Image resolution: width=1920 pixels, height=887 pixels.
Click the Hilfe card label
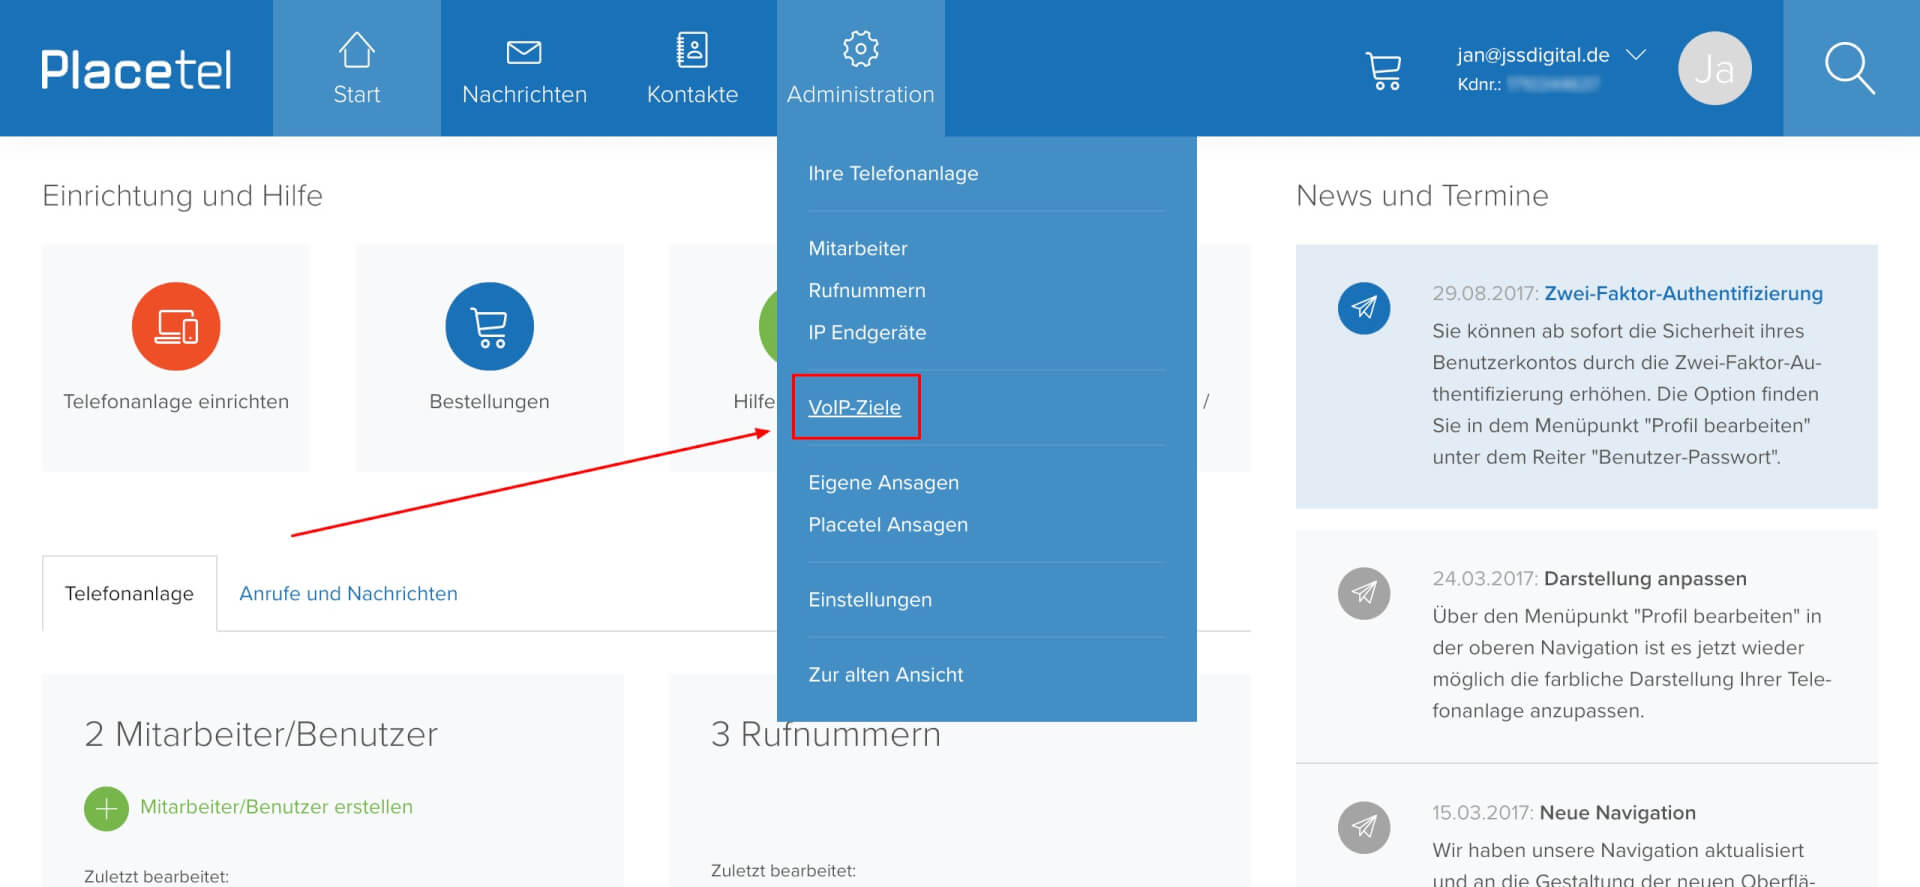(754, 401)
